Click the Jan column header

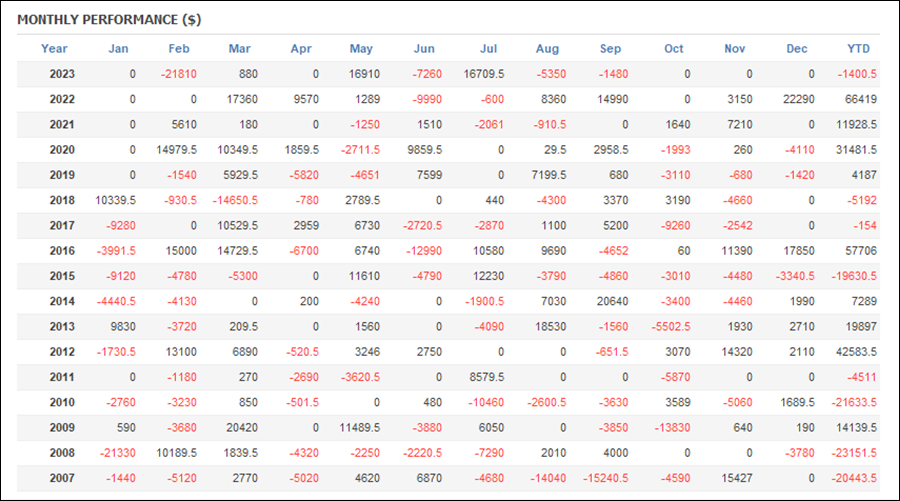click(118, 49)
